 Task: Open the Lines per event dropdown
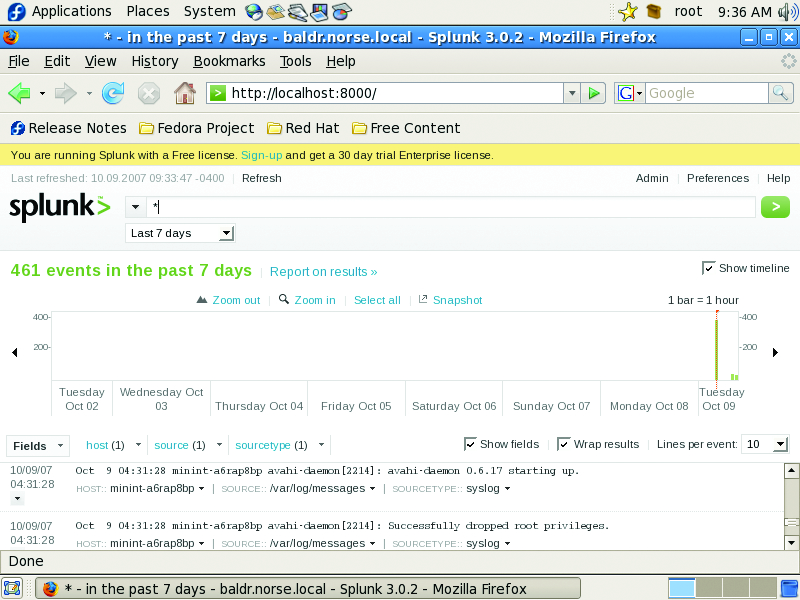(767, 444)
